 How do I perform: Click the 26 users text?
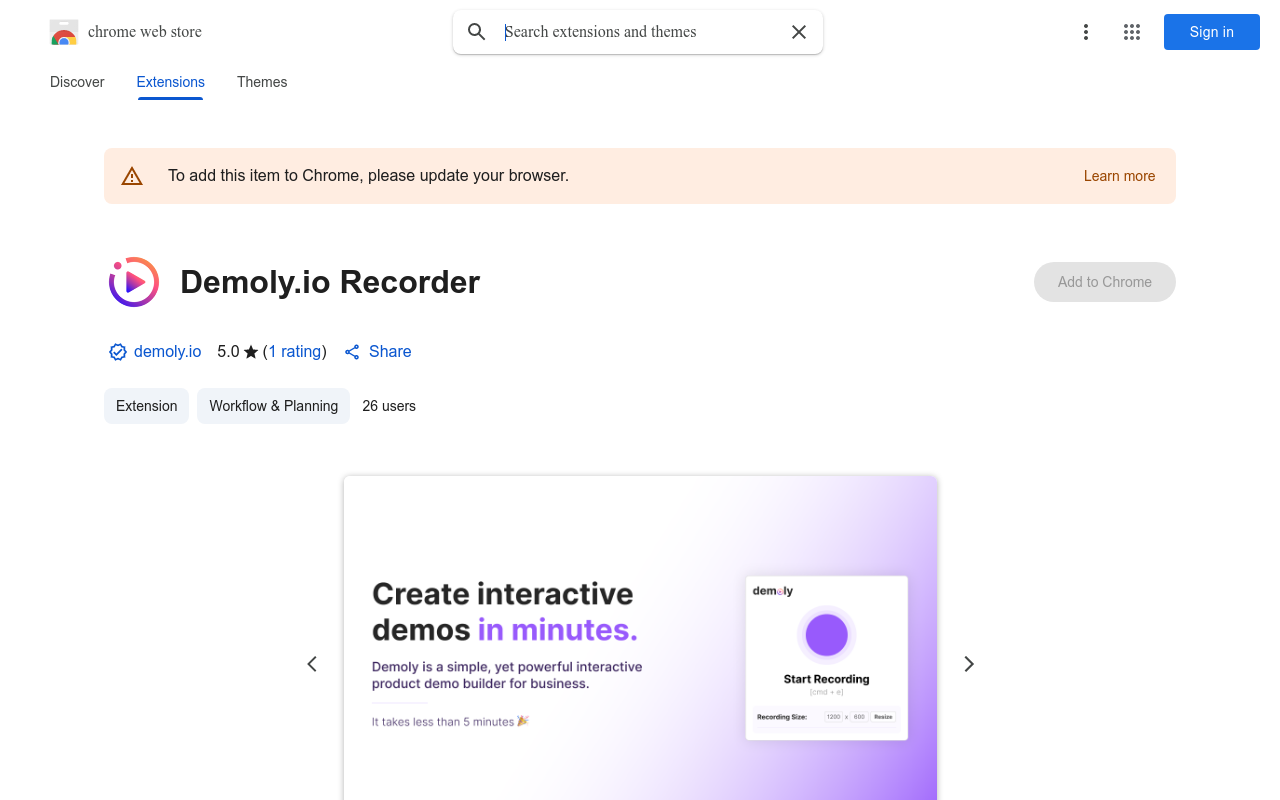(x=389, y=406)
